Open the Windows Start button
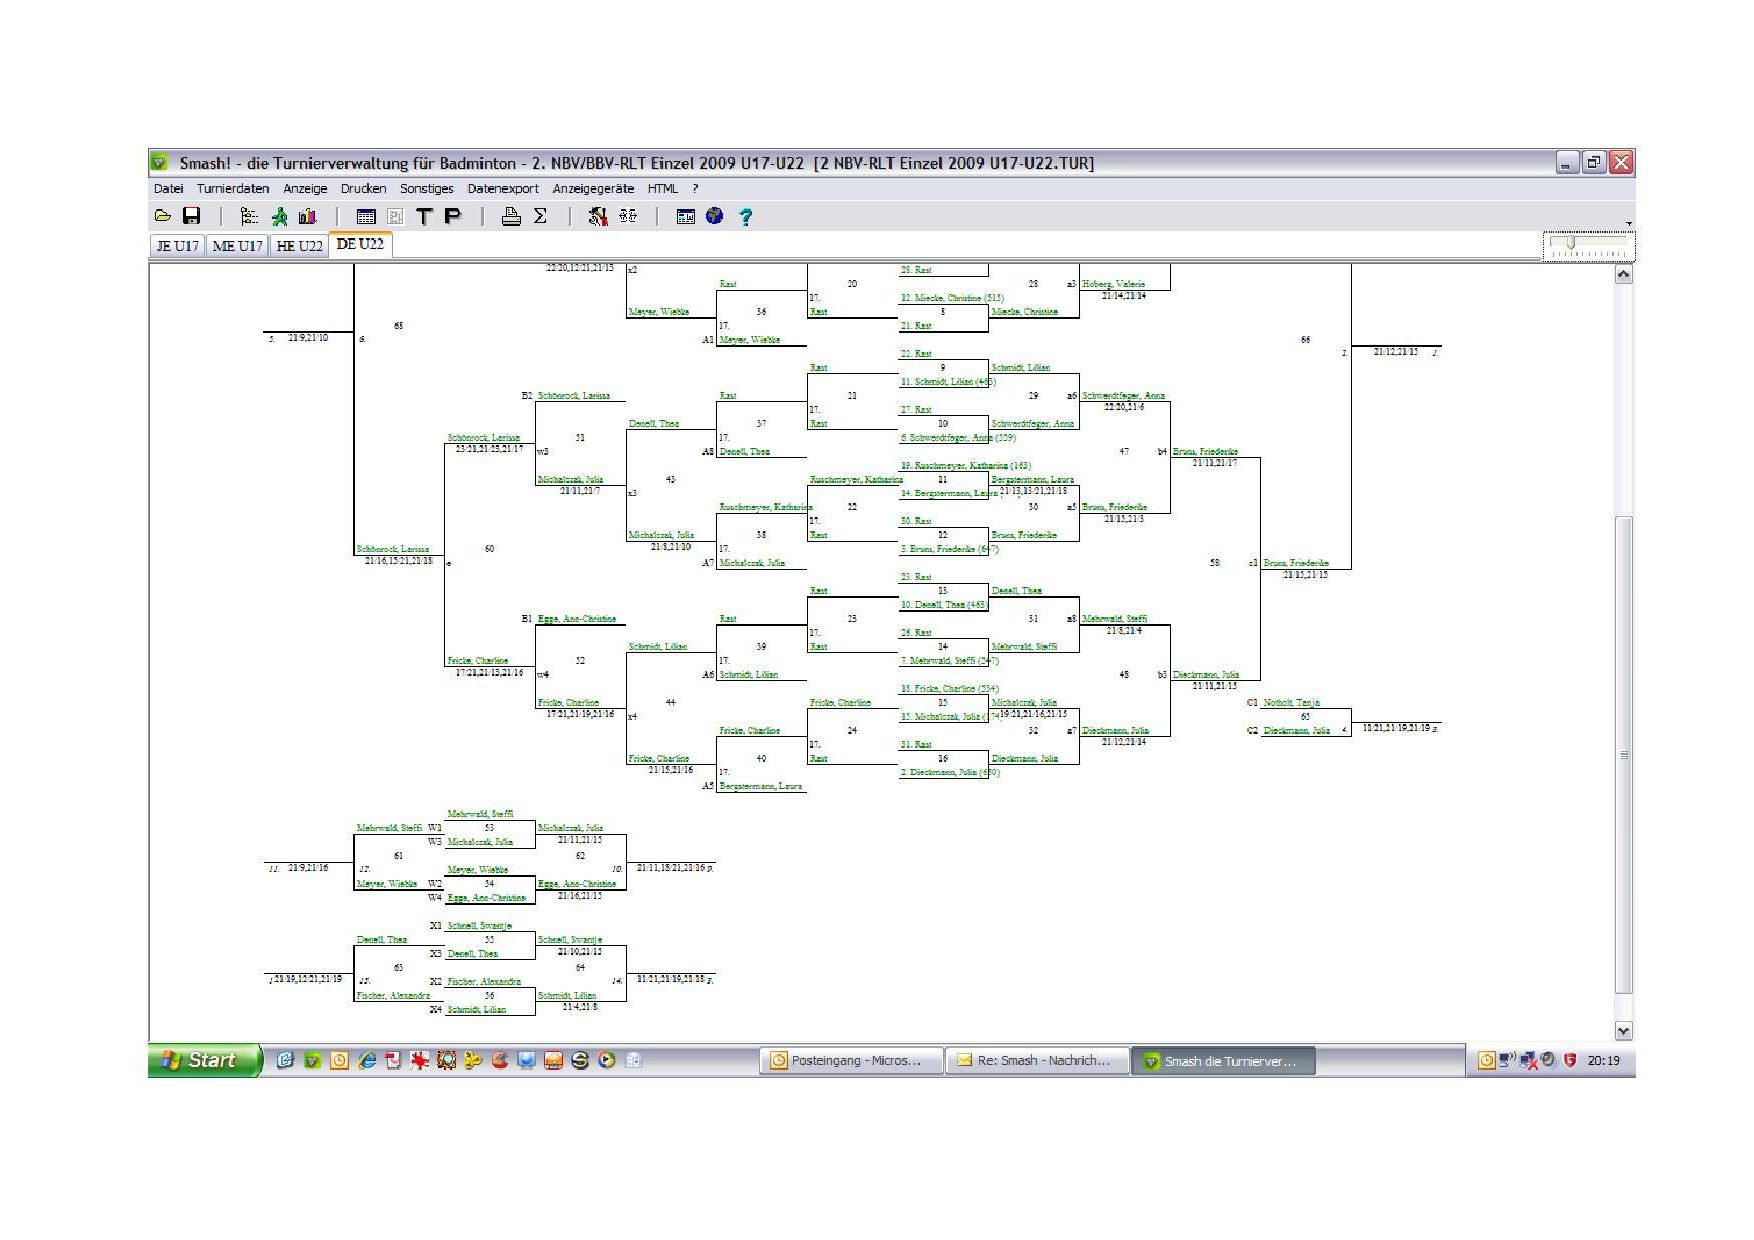 point(205,1060)
